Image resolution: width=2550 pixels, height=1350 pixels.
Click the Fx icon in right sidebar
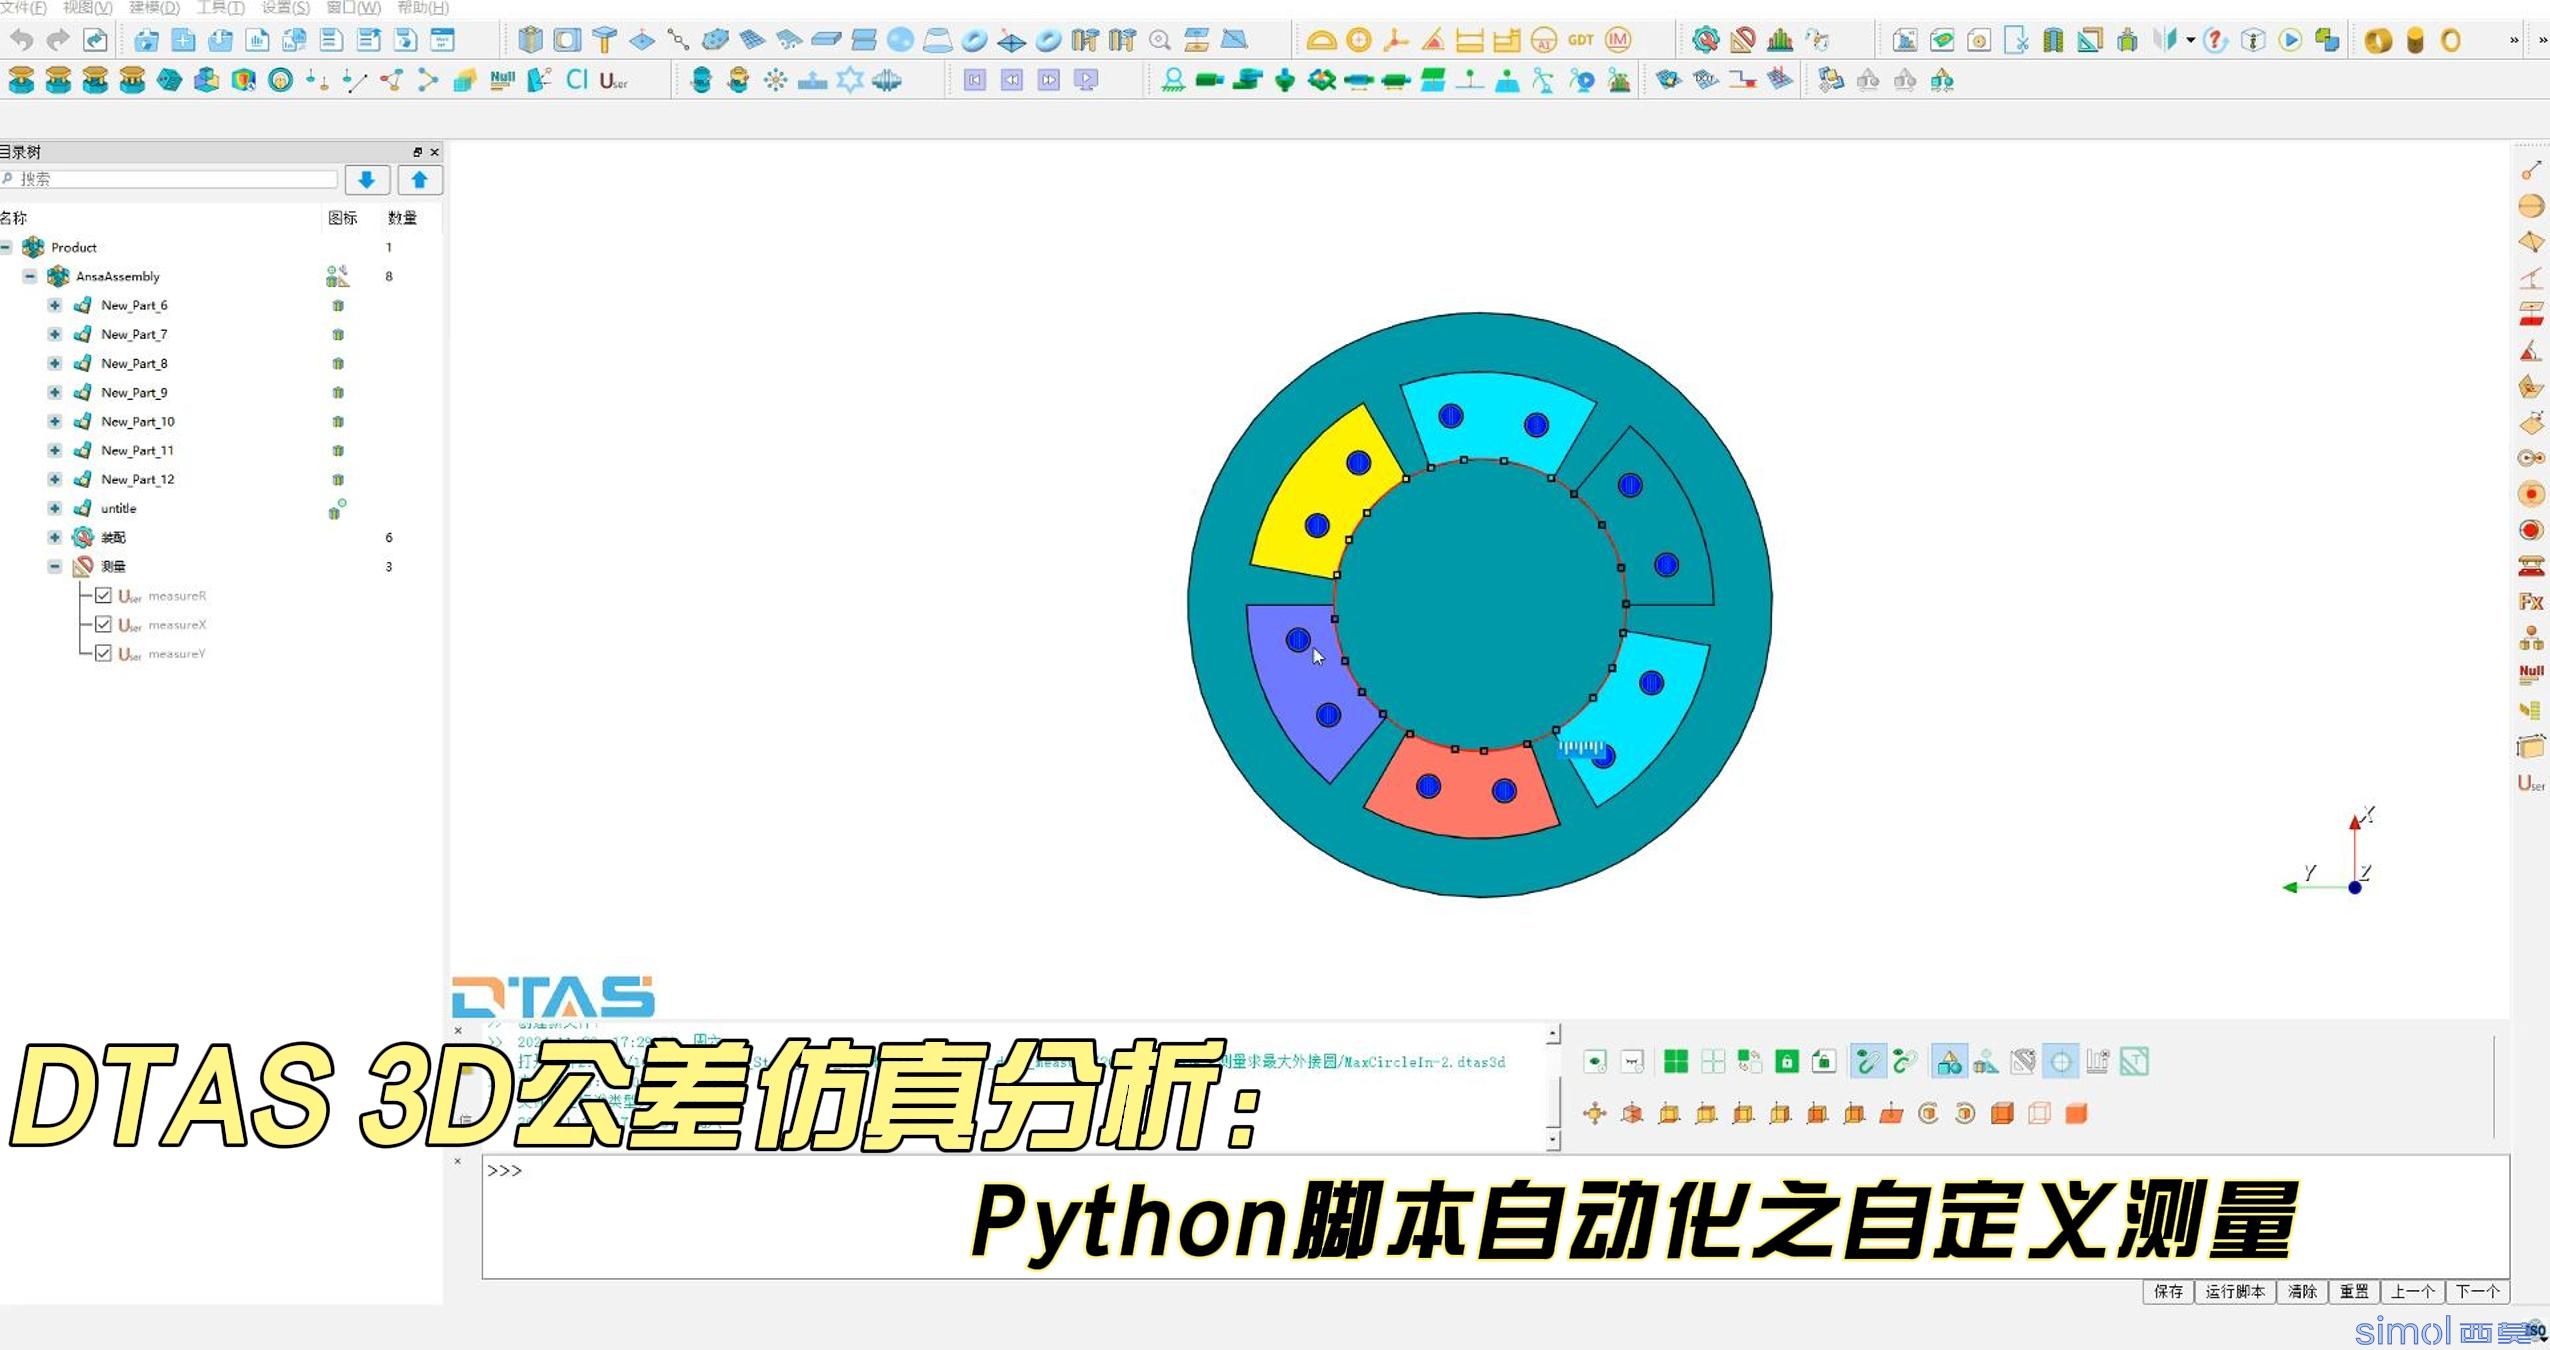point(2531,602)
